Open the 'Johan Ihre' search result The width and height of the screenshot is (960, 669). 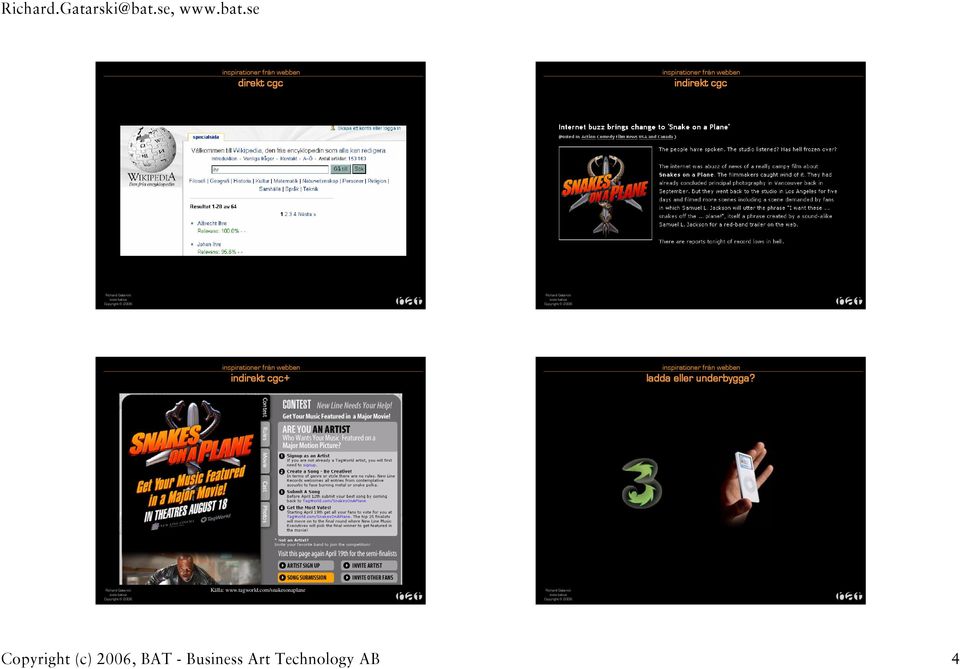209,244
